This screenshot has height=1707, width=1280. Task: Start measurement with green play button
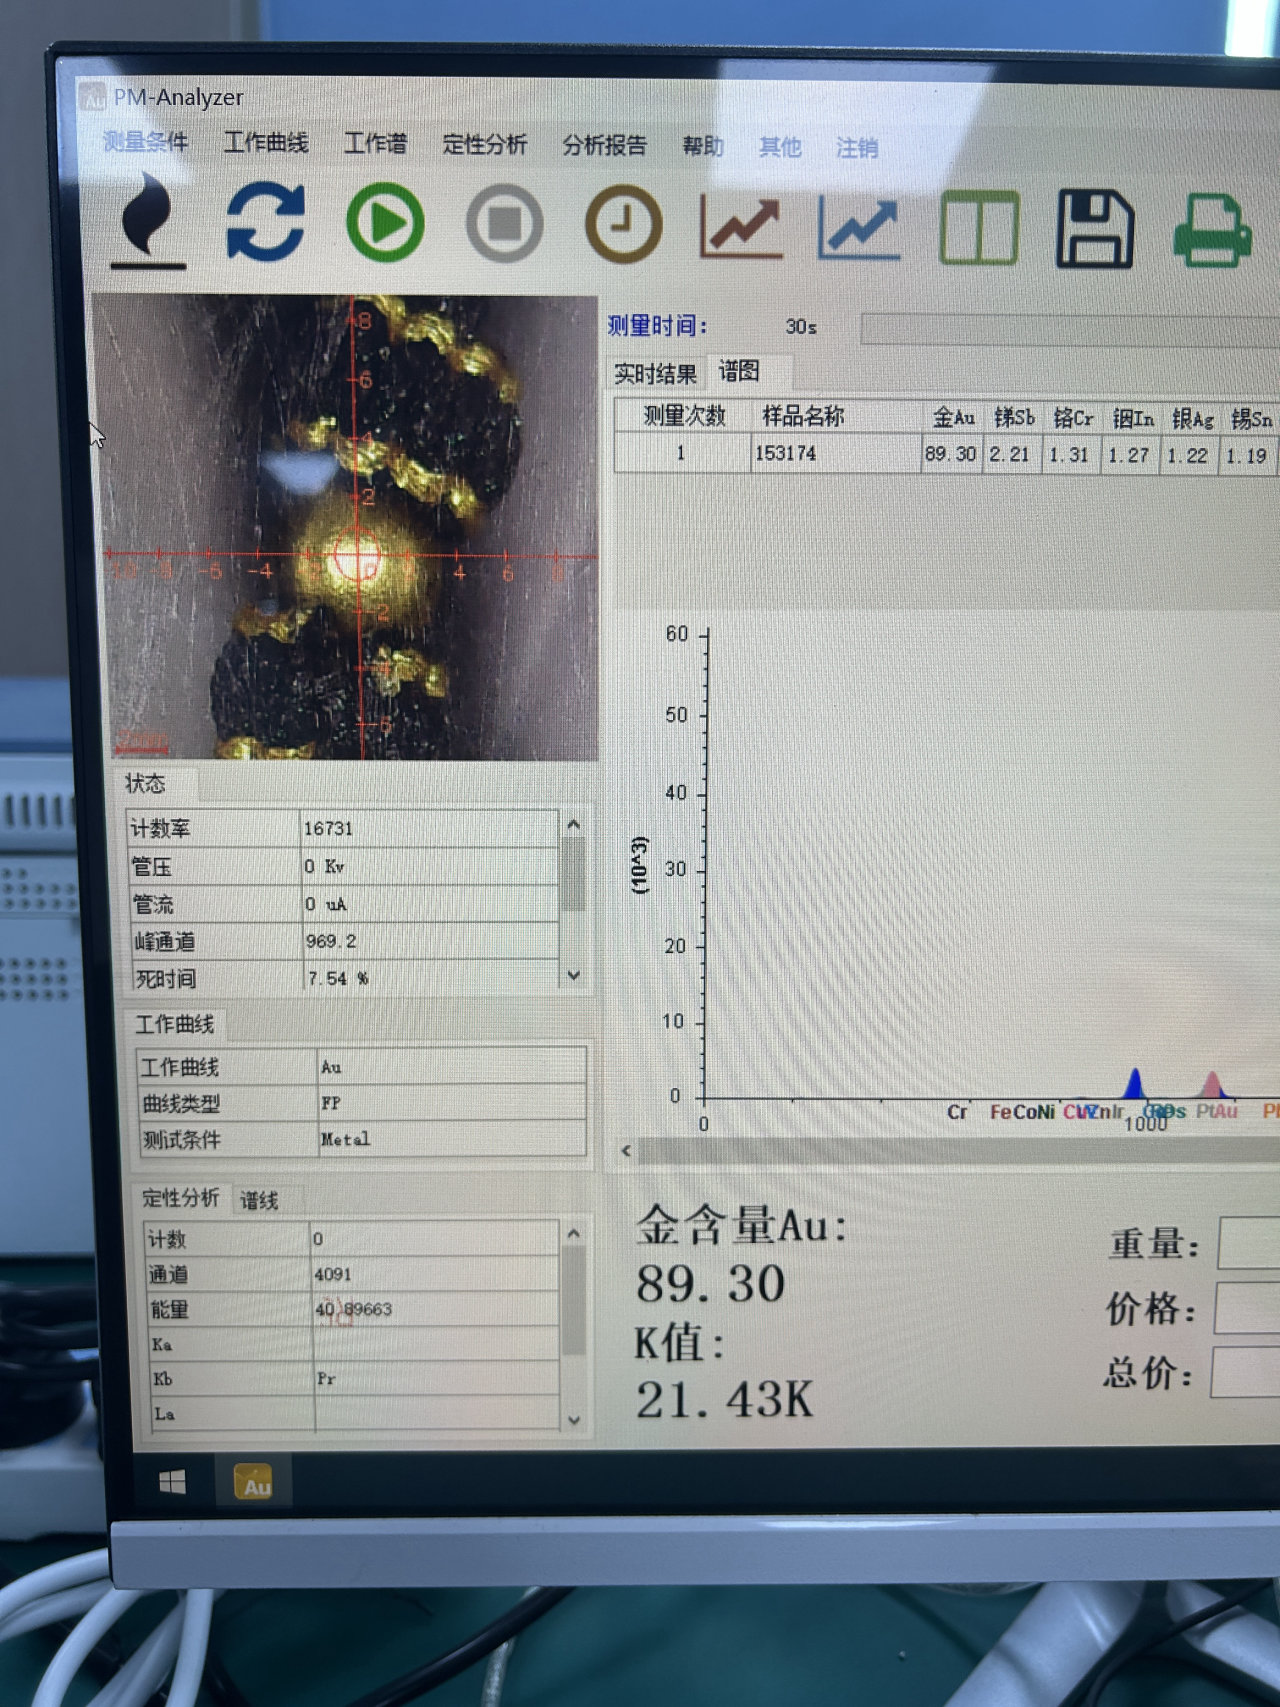click(x=385, y=223)
